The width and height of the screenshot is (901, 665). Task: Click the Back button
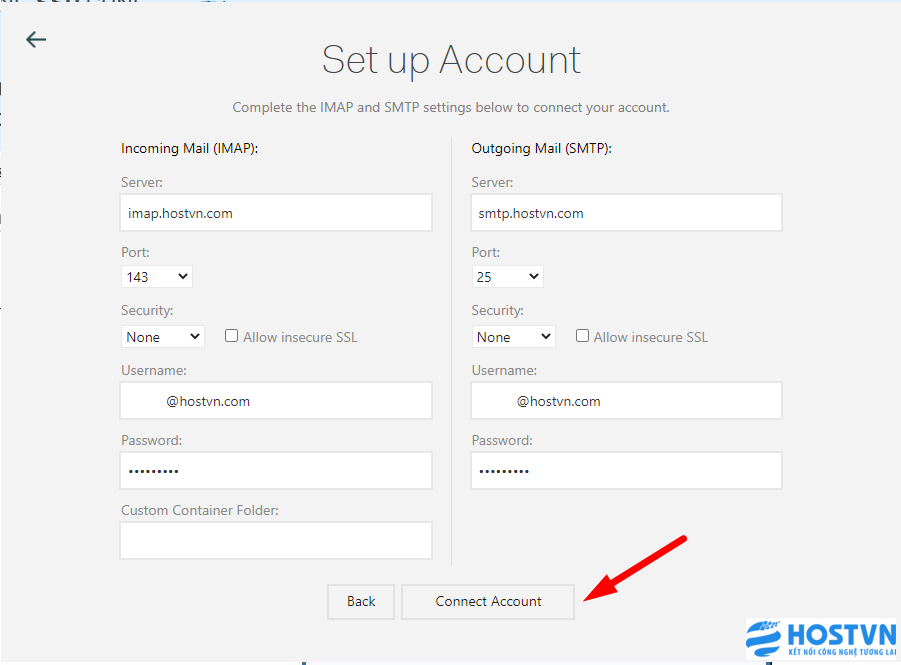click(x=361, y=602)
